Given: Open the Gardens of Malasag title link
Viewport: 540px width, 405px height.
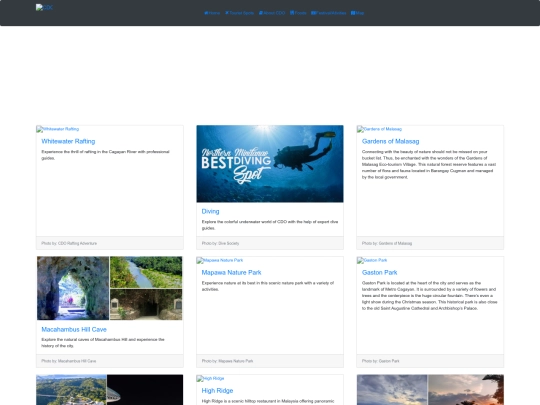Looking at the screenshot, I should (391, 141).
